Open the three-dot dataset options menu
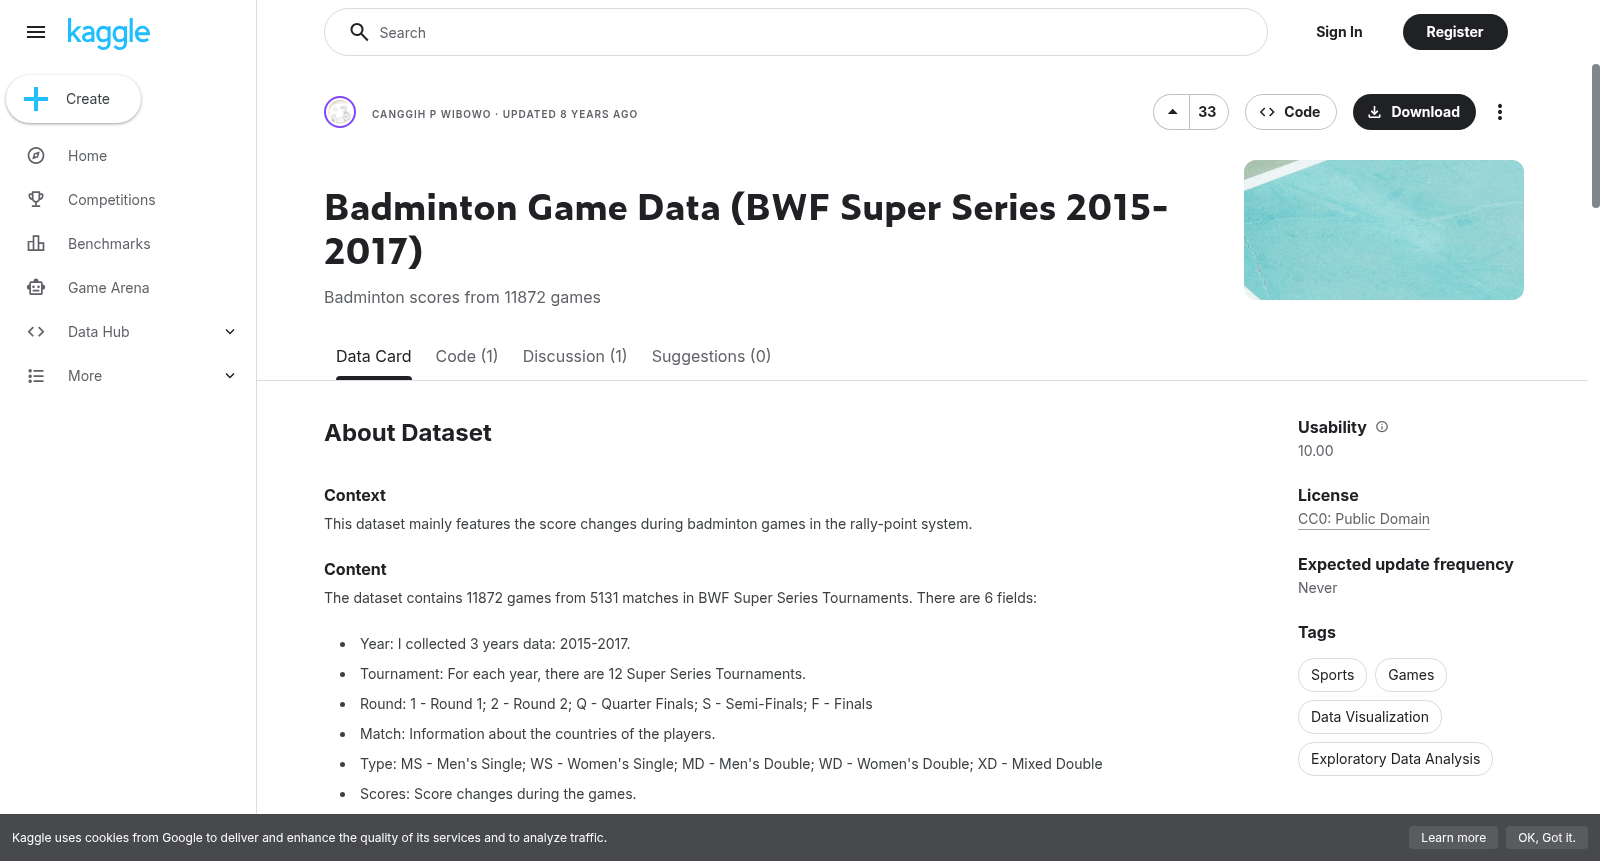1600x861 pixels. click(x=1499, y=112)
